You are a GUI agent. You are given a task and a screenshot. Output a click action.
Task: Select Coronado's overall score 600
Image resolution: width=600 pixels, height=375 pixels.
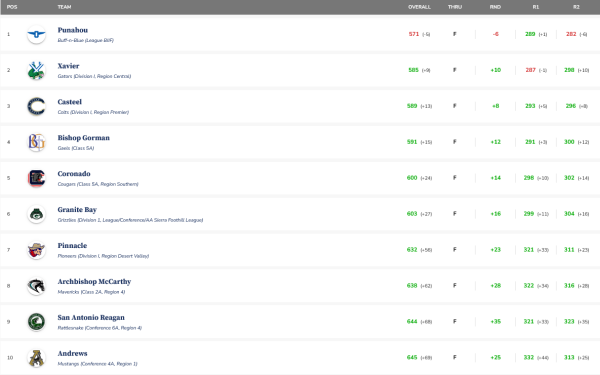412,178
